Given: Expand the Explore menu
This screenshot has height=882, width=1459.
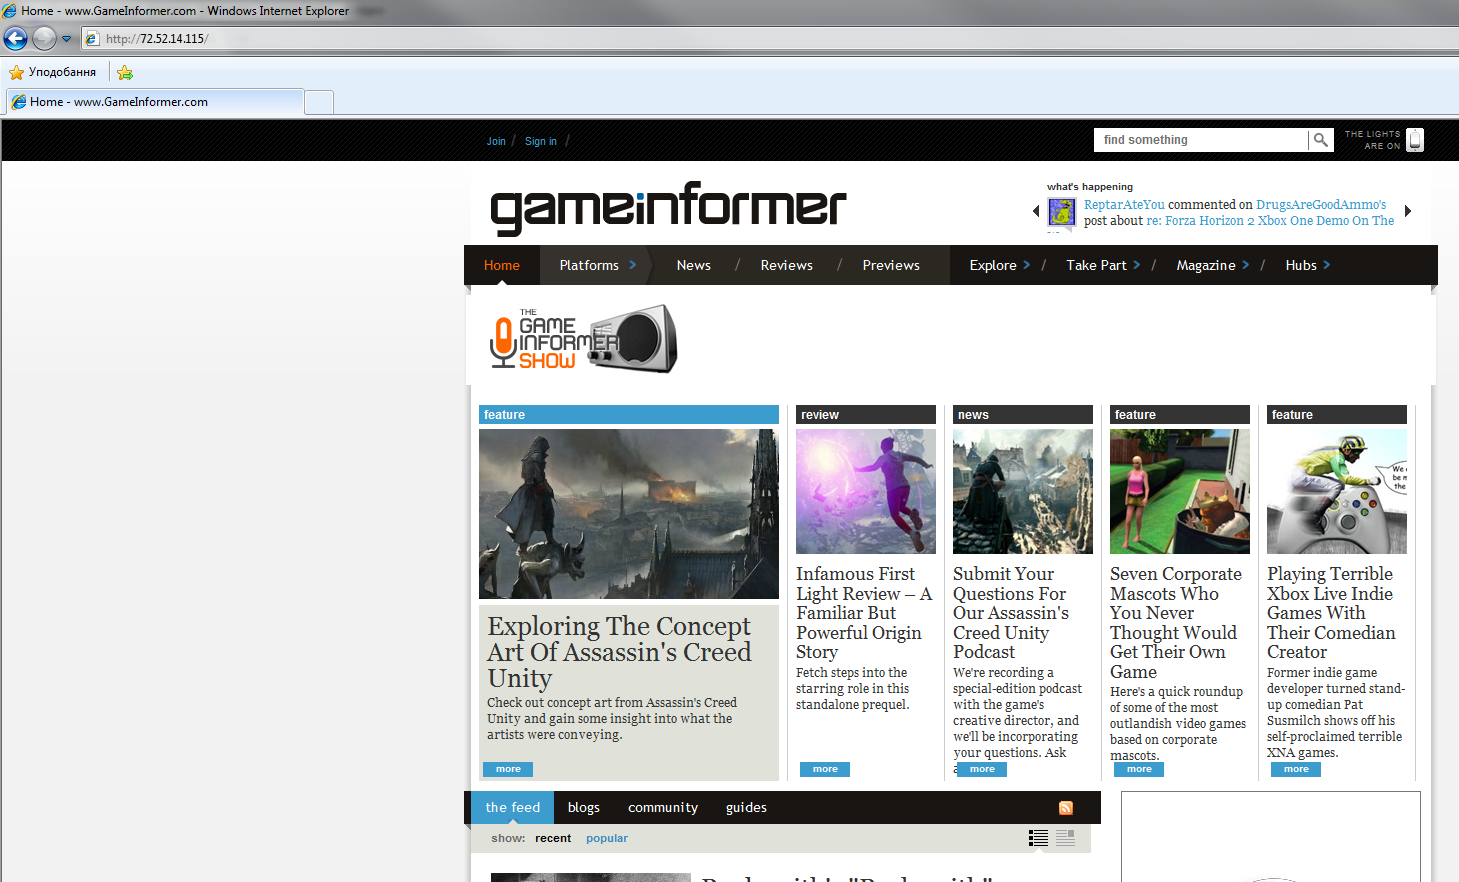Looking at the screenshot, I should (999, 265).
